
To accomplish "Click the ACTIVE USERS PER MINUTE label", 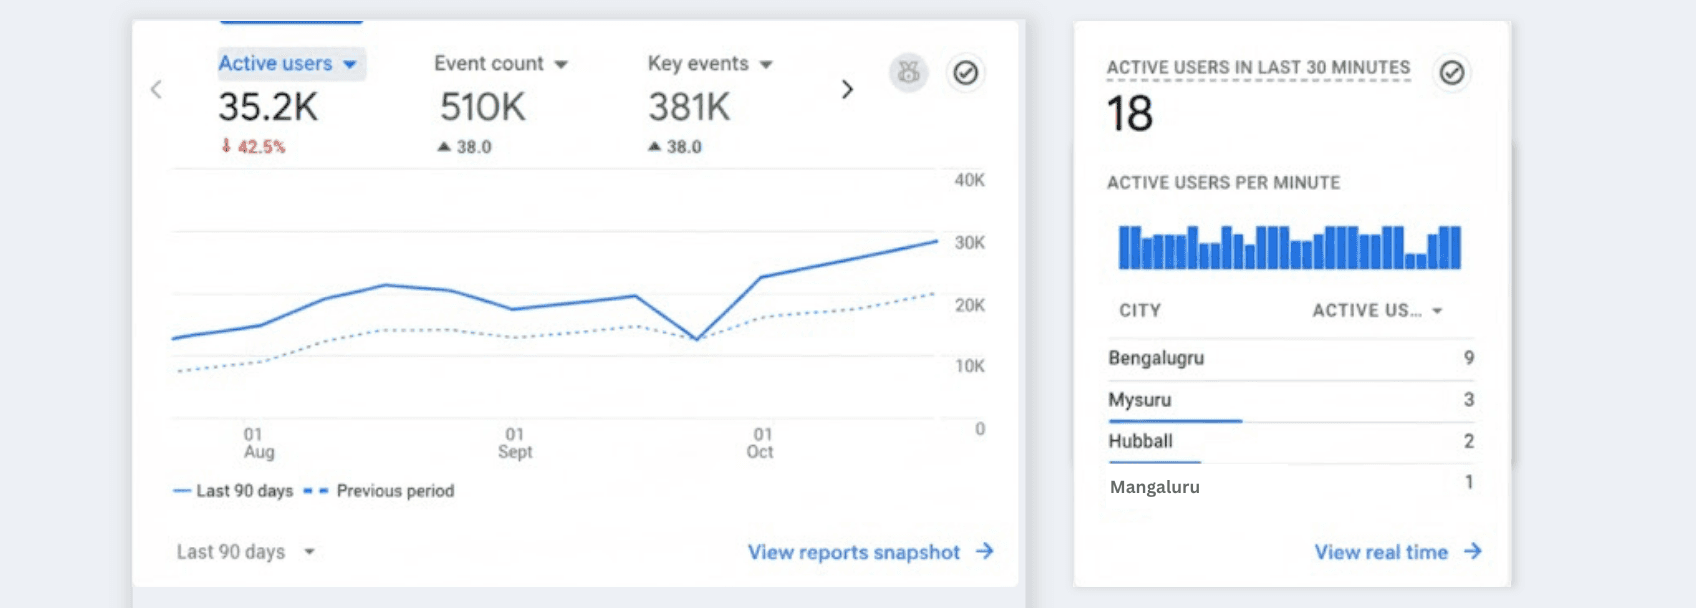I will point(1223,183).
